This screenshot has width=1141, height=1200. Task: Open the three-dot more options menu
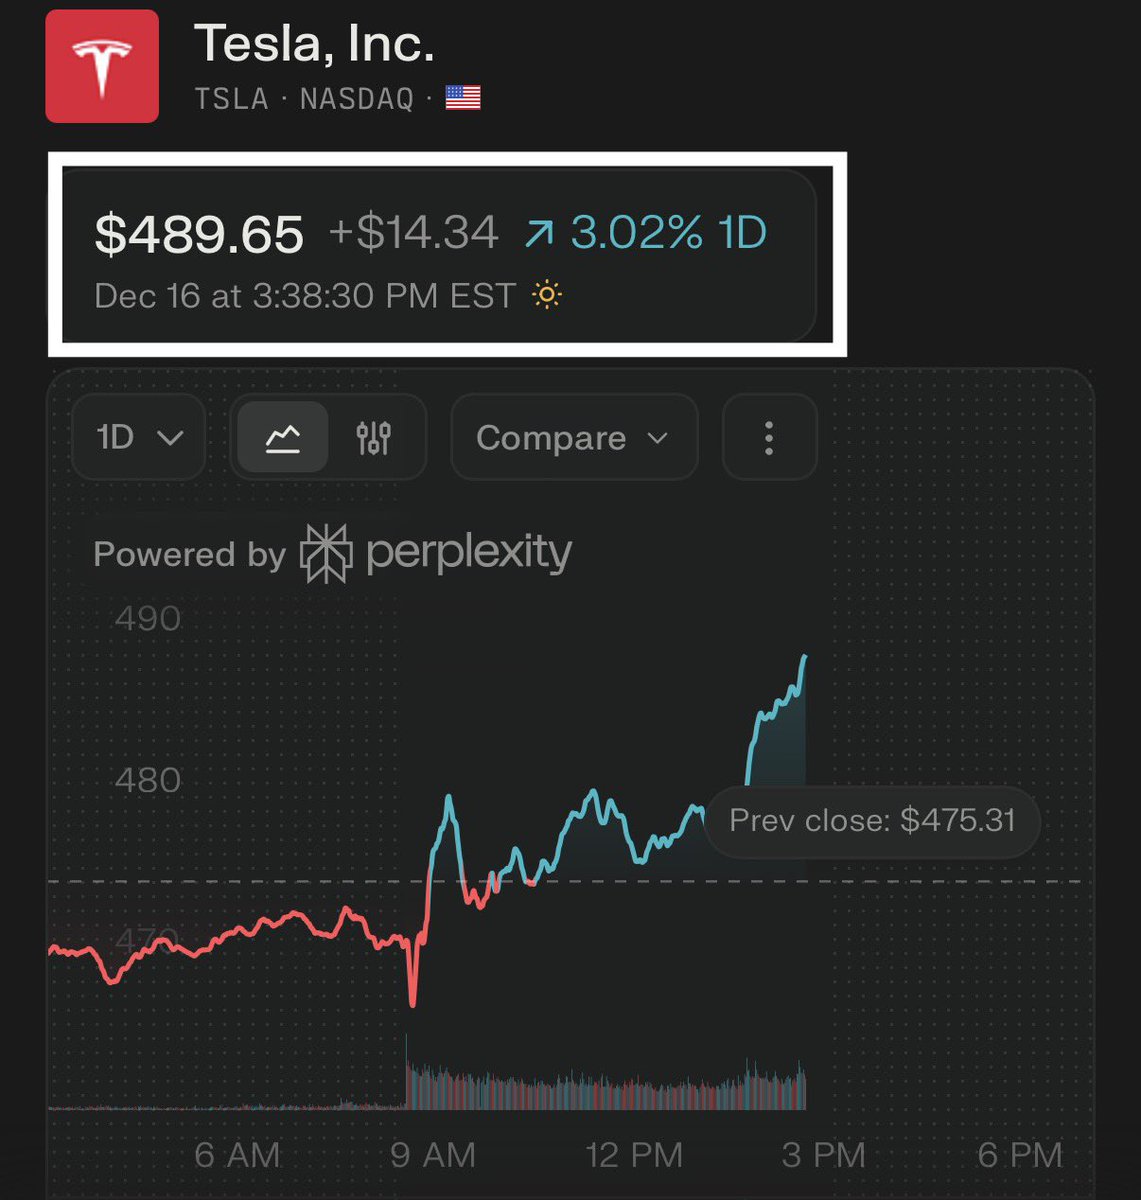[769, 438]
